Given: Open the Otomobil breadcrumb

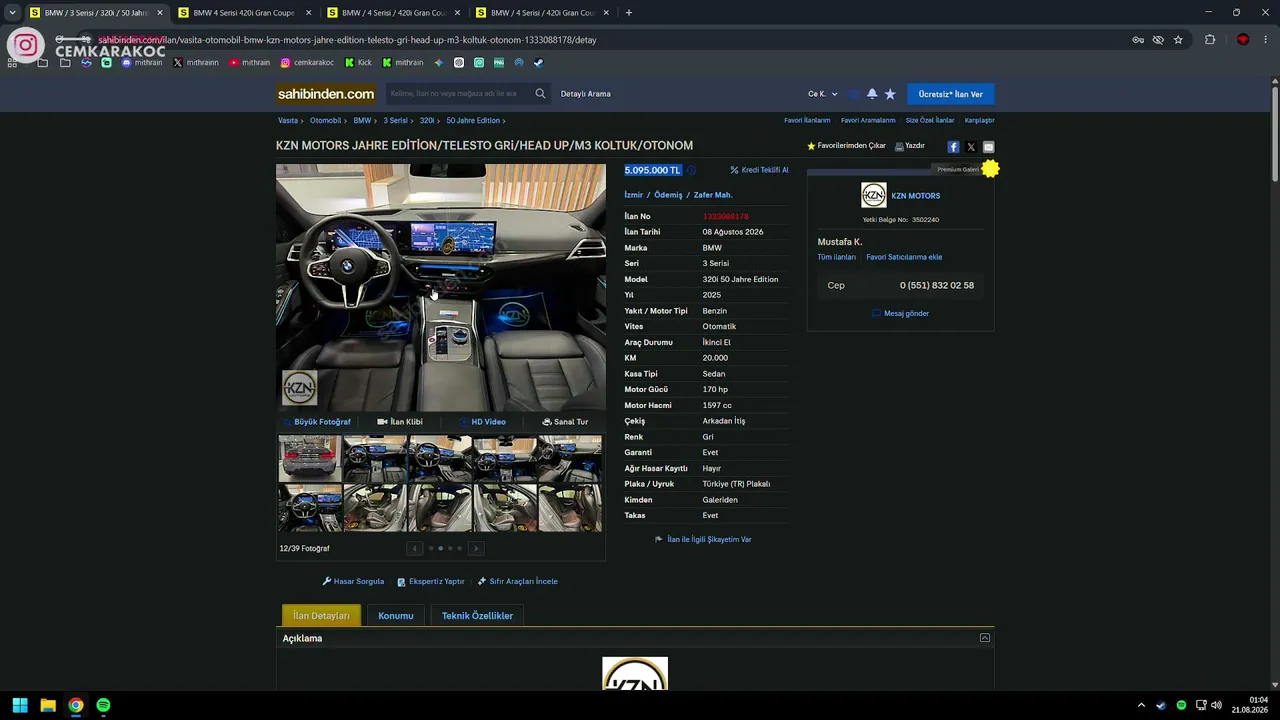Looking at the screenshot, I should pyautogui.click(x=326, y=120).
